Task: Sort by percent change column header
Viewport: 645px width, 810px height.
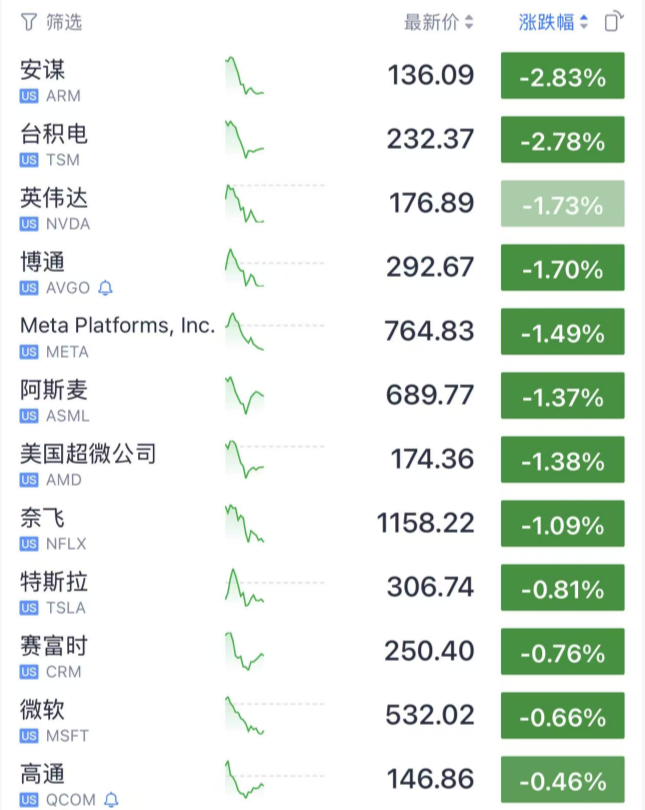Action: tap(554, 22)
